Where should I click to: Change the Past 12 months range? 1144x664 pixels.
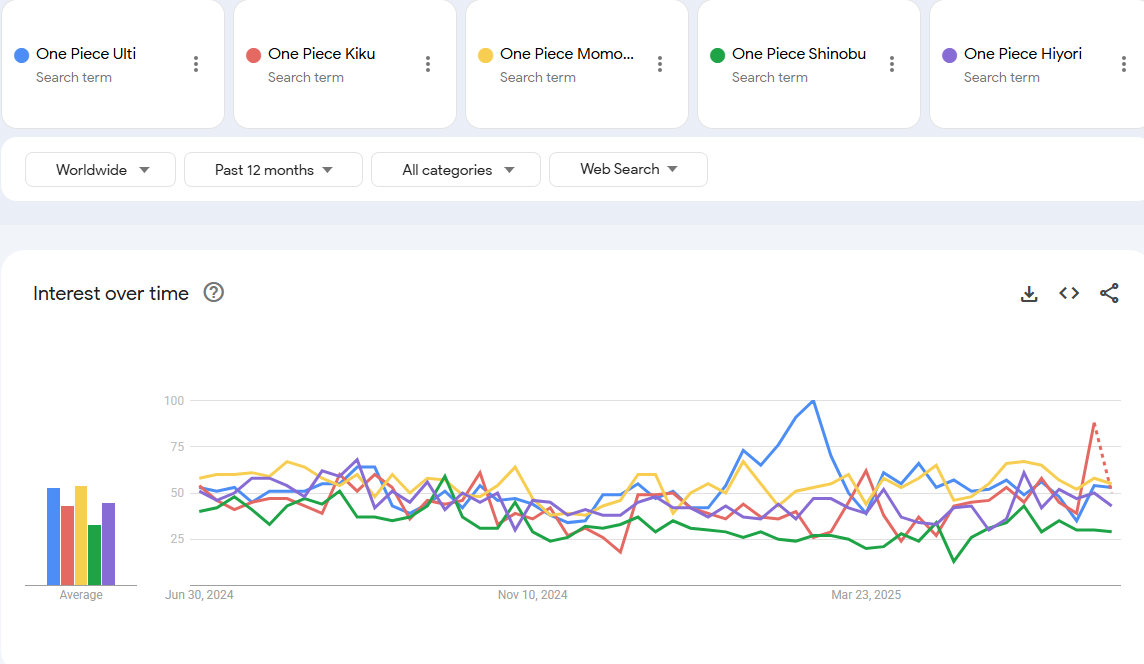pos(274,169)
